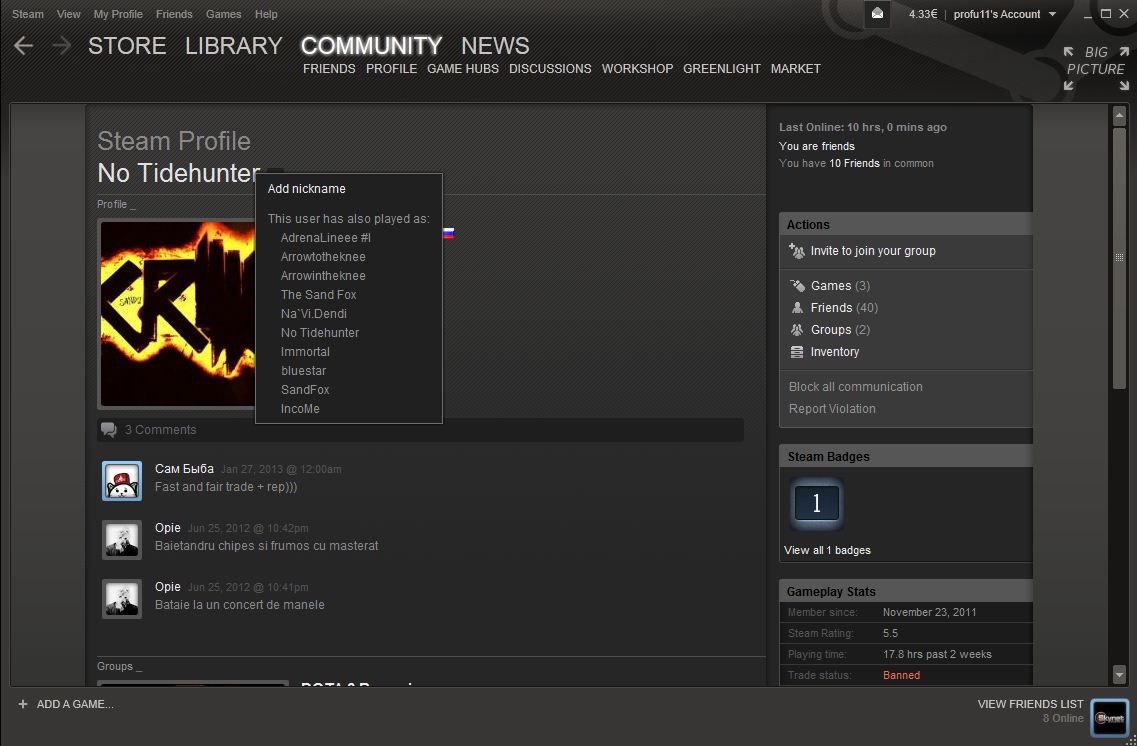Click the Friends person icon
The height and width of the screenshot is (746, 1137).
797,307
